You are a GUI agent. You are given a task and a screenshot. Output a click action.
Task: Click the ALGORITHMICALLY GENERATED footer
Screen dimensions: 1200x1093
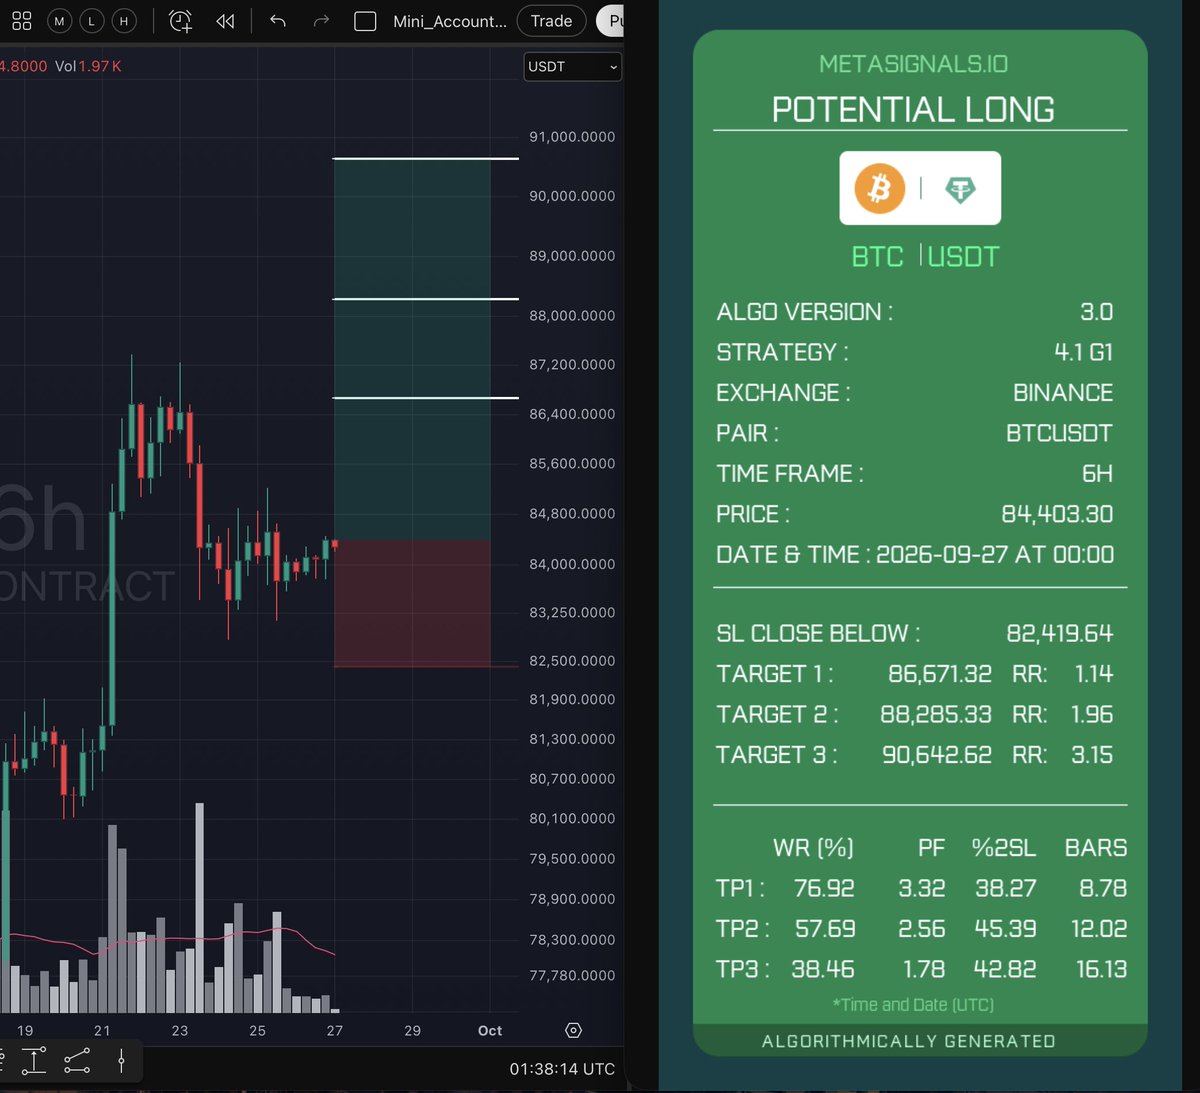click(x=908, y=1041)
